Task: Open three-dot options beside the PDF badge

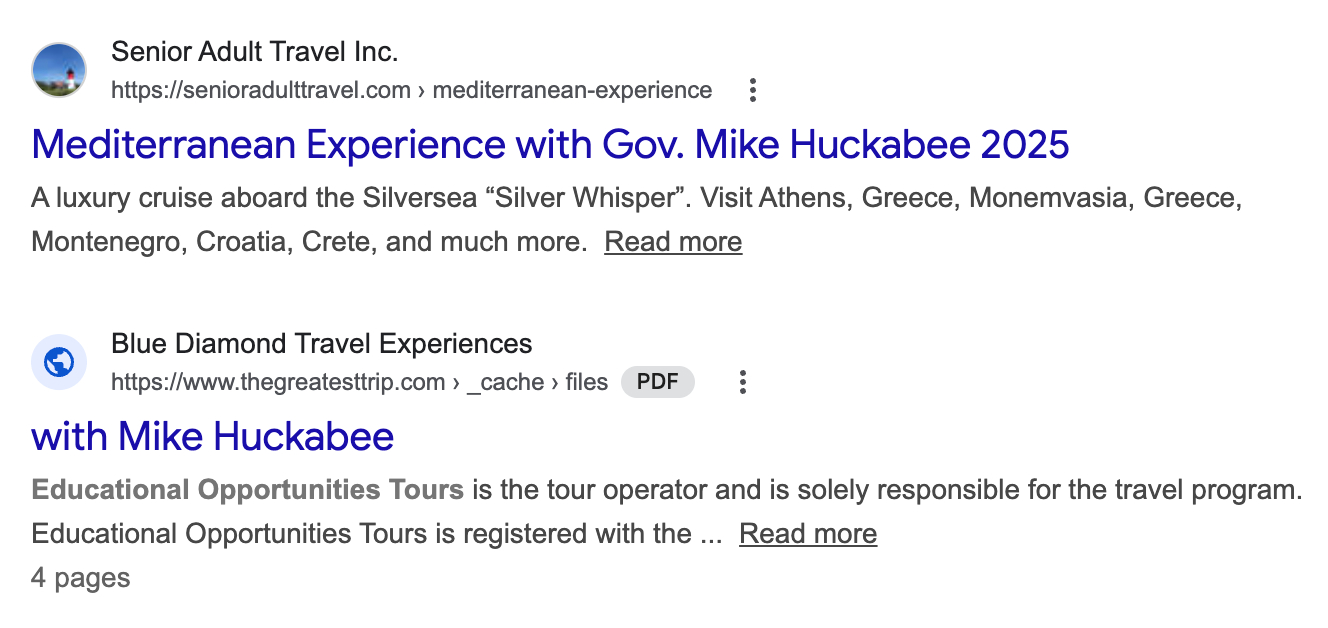Action: [x=742, y=382]
